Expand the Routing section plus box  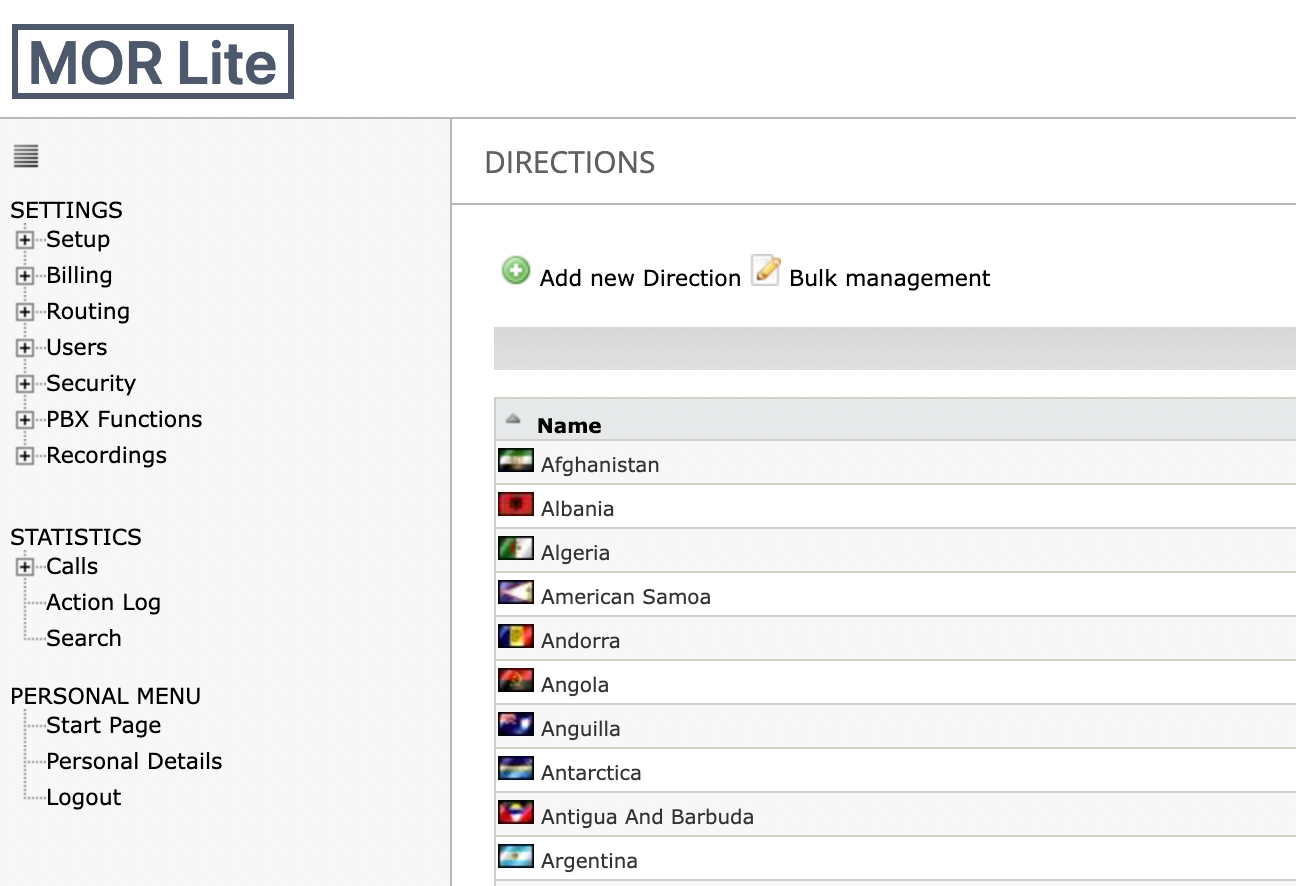click(x=25, y=312)
